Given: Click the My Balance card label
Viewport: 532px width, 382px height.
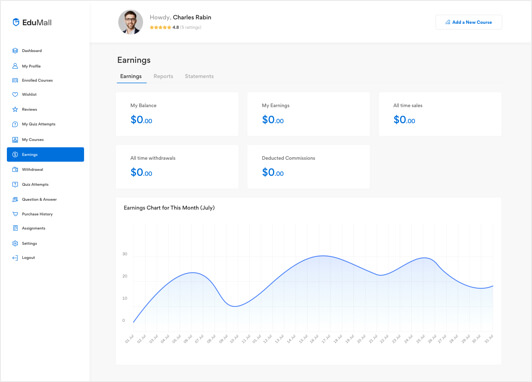Looking at the screenshot, I should [143, 106].
